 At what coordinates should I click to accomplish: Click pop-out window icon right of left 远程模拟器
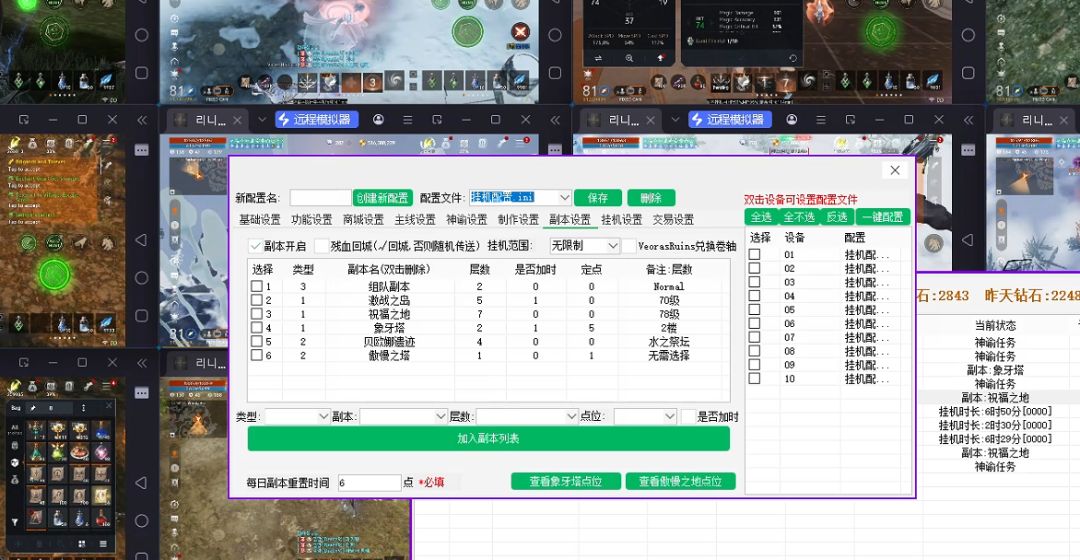point(437,120)
